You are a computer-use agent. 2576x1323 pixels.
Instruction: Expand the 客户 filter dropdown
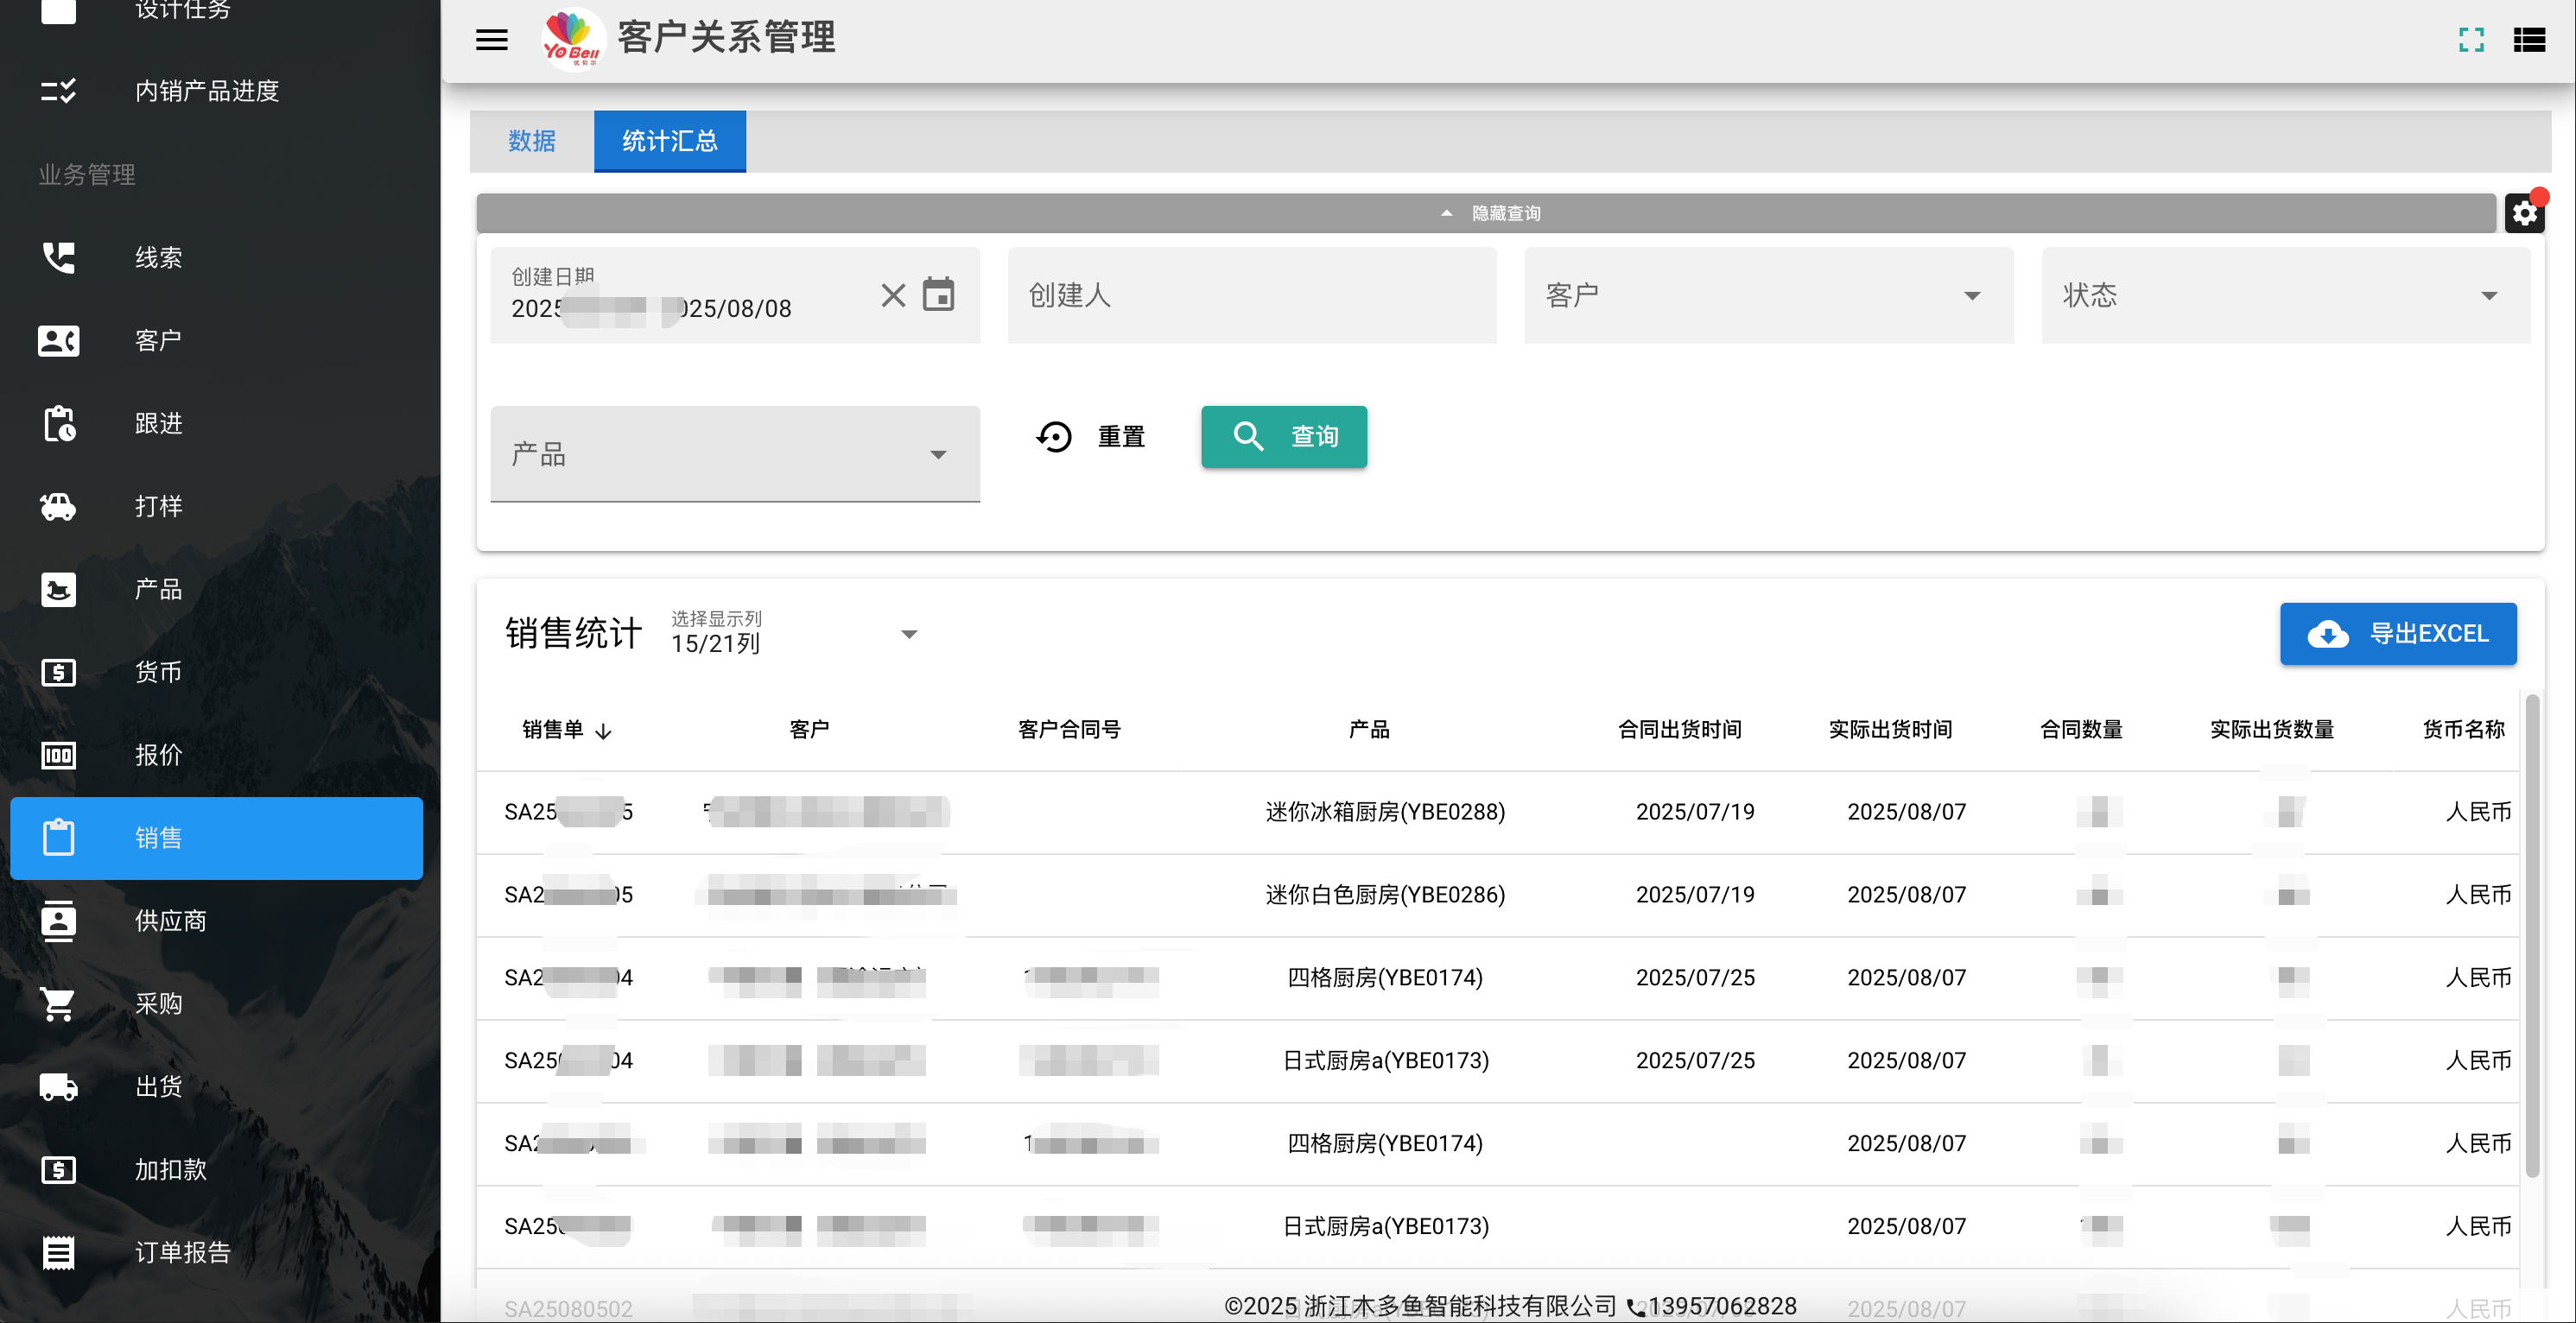point(1768,295)
